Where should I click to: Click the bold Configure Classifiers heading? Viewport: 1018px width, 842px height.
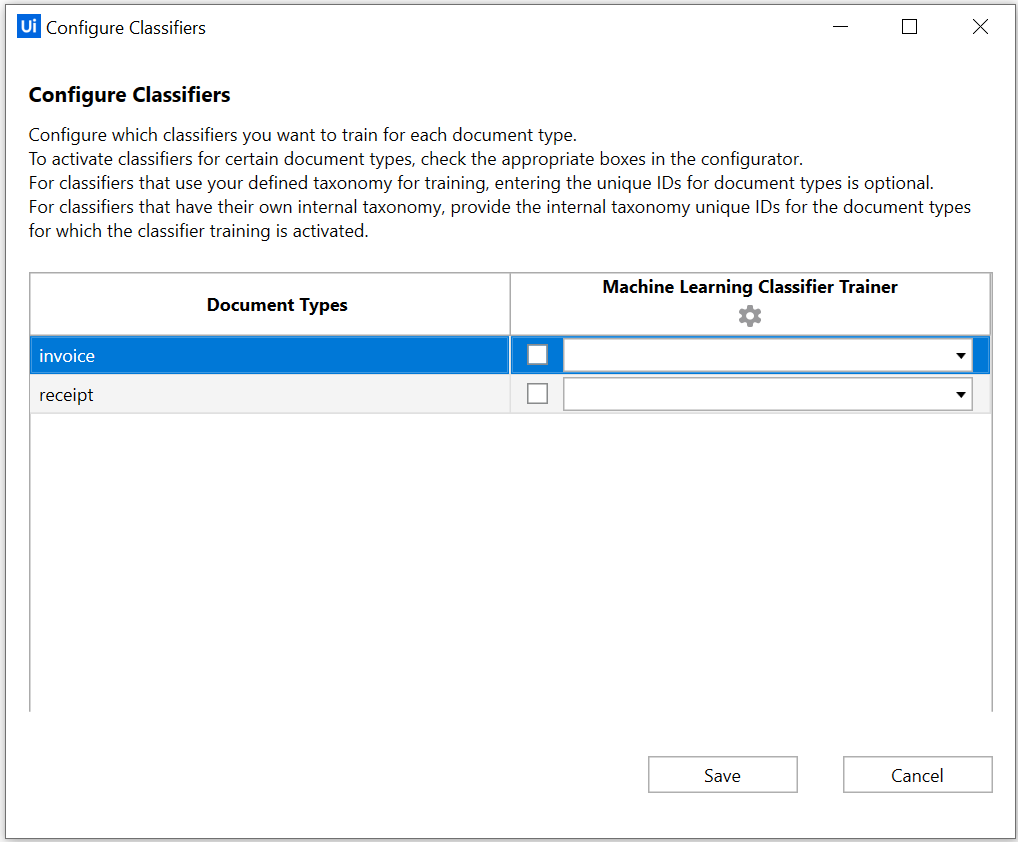coord(129,95)
